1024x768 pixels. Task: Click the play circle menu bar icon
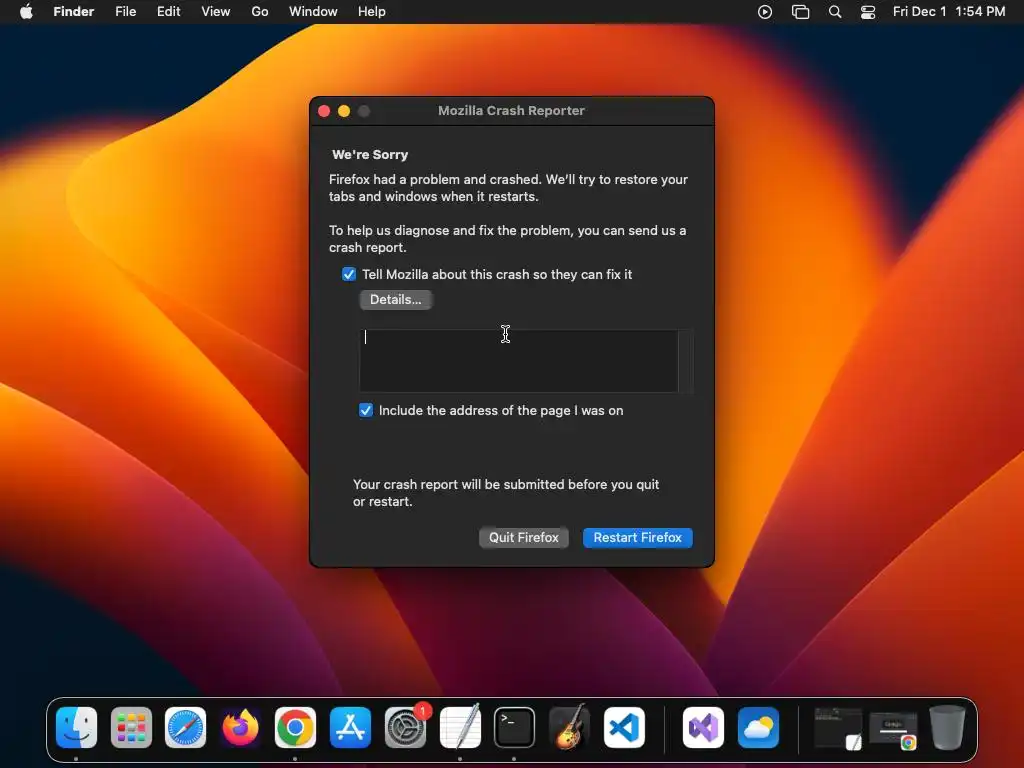[765, 12]
